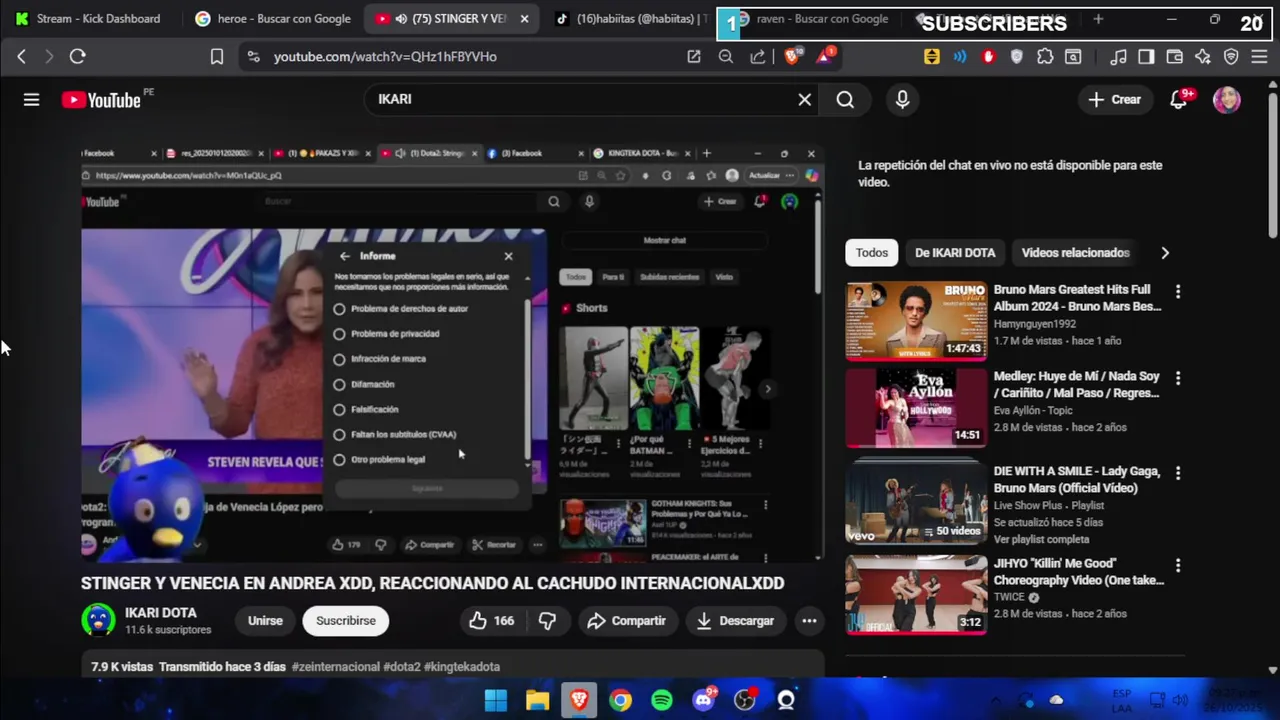Go back in the browser
1280x720 pixels.
point(21,57)
